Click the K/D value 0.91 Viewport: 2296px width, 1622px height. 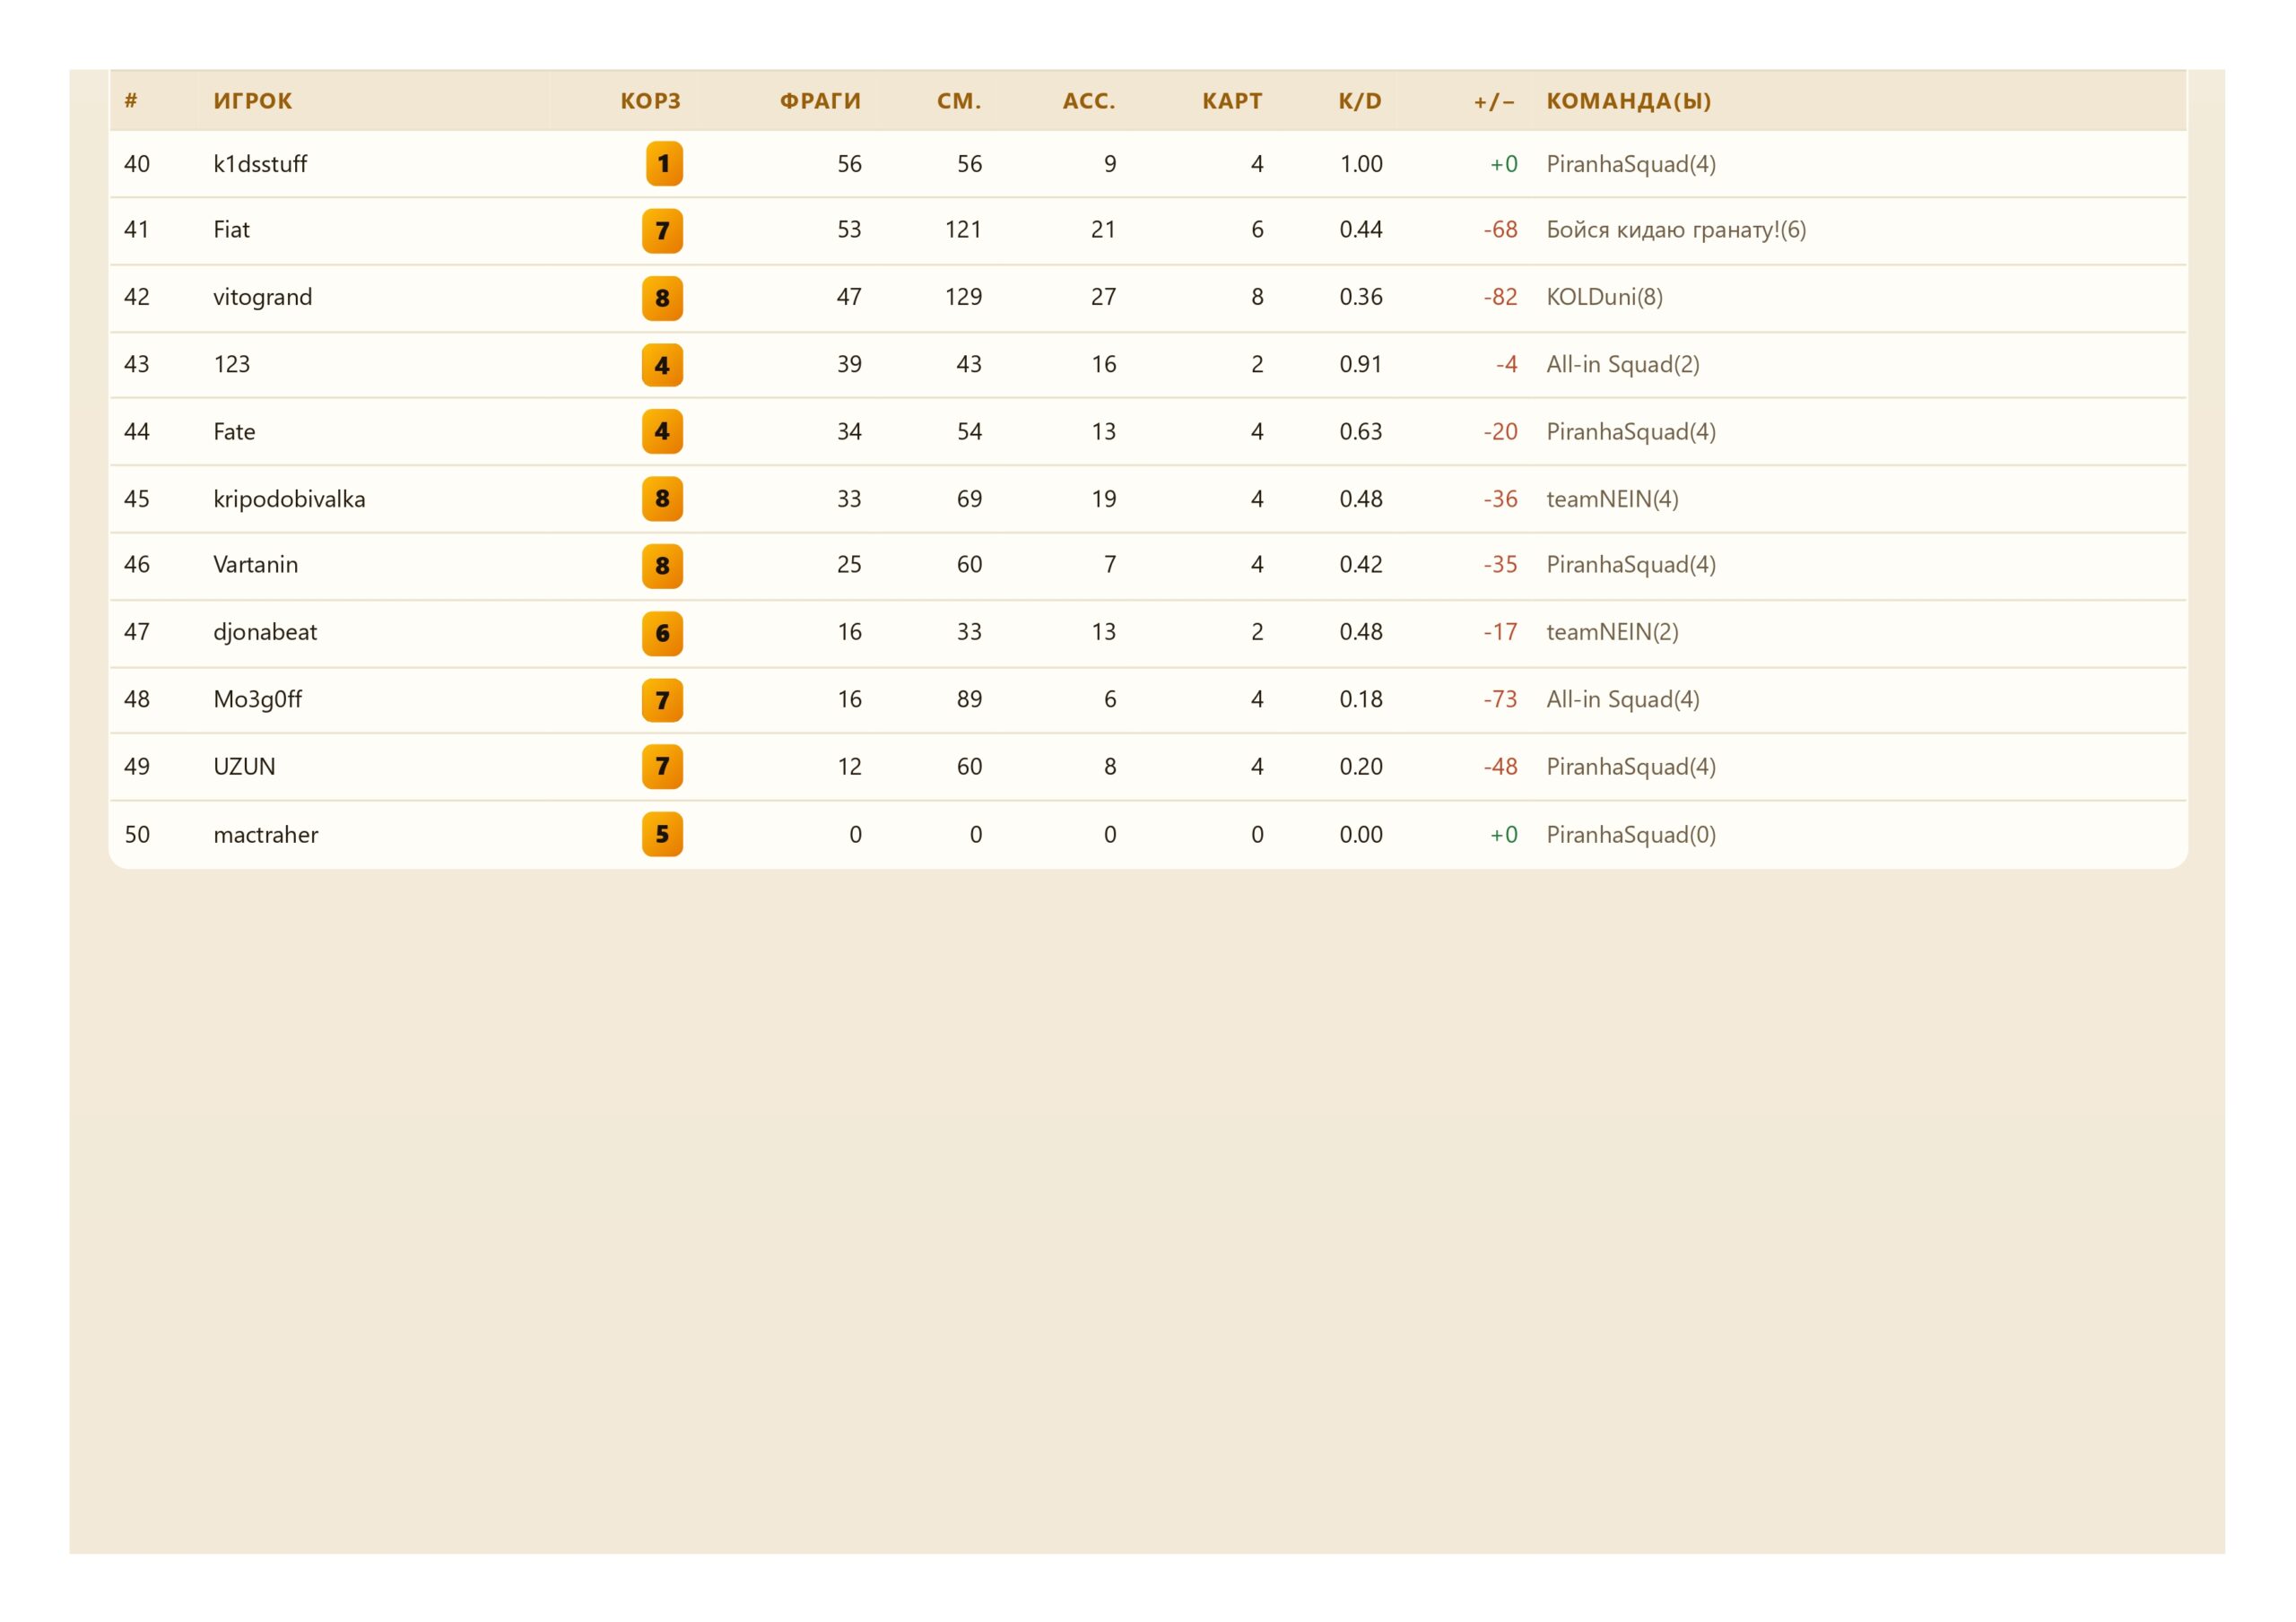tap(1361, 364)
